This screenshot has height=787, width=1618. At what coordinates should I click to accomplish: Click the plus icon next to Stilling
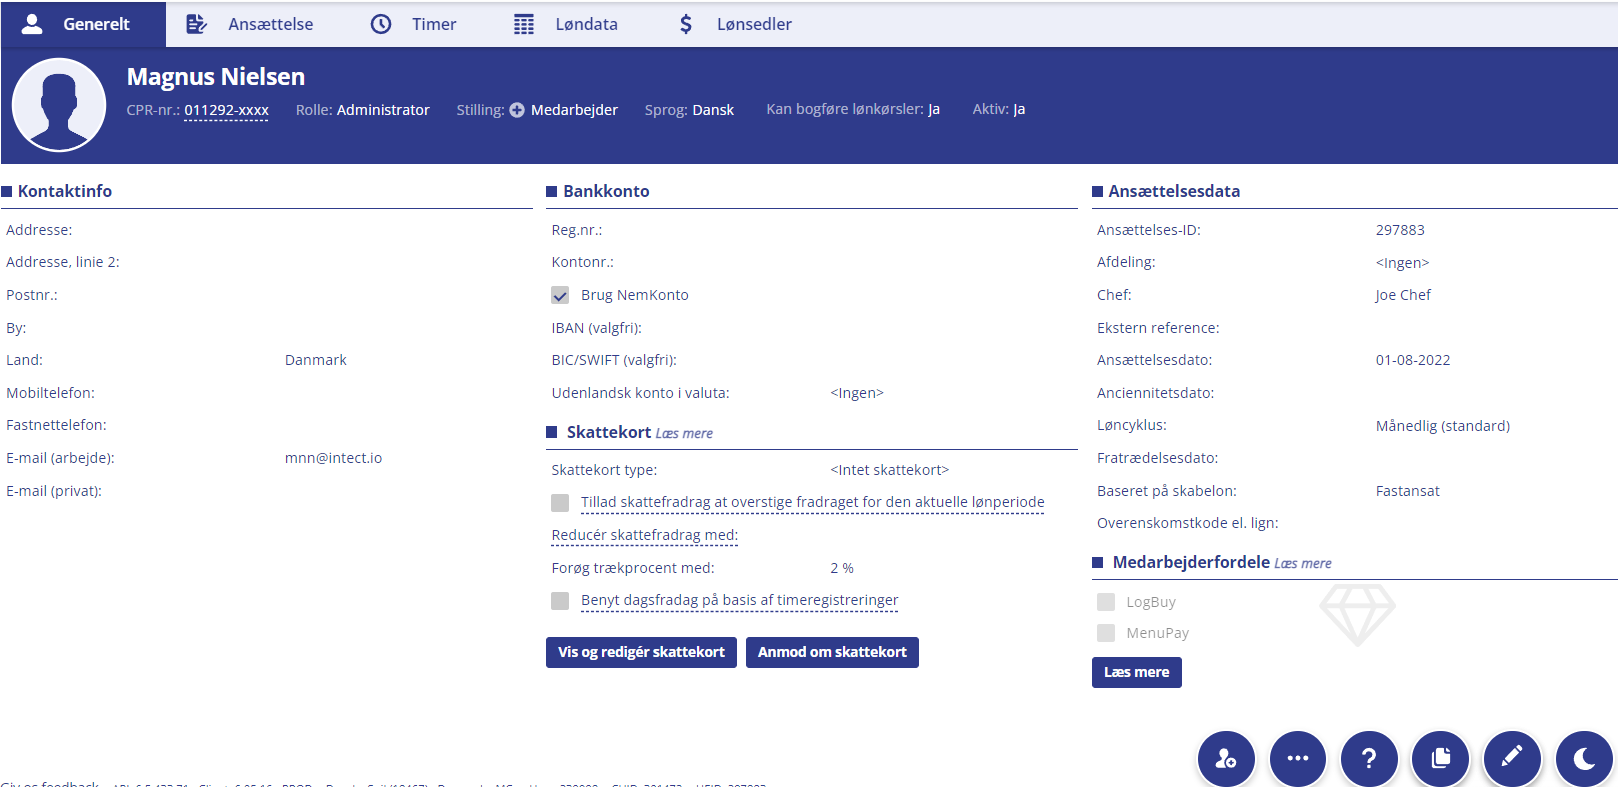point(517,110)
